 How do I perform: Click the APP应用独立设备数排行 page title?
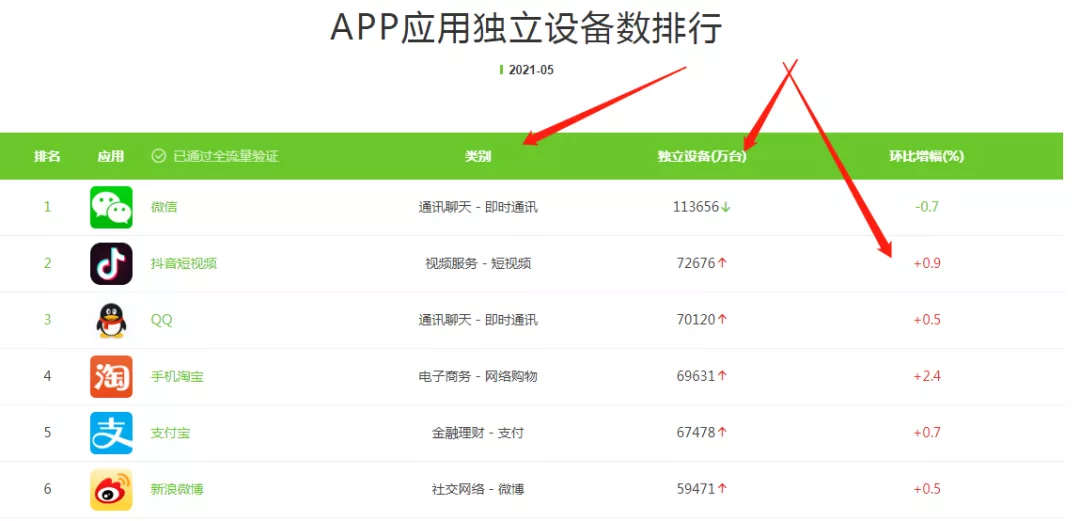tap(526, 28)
